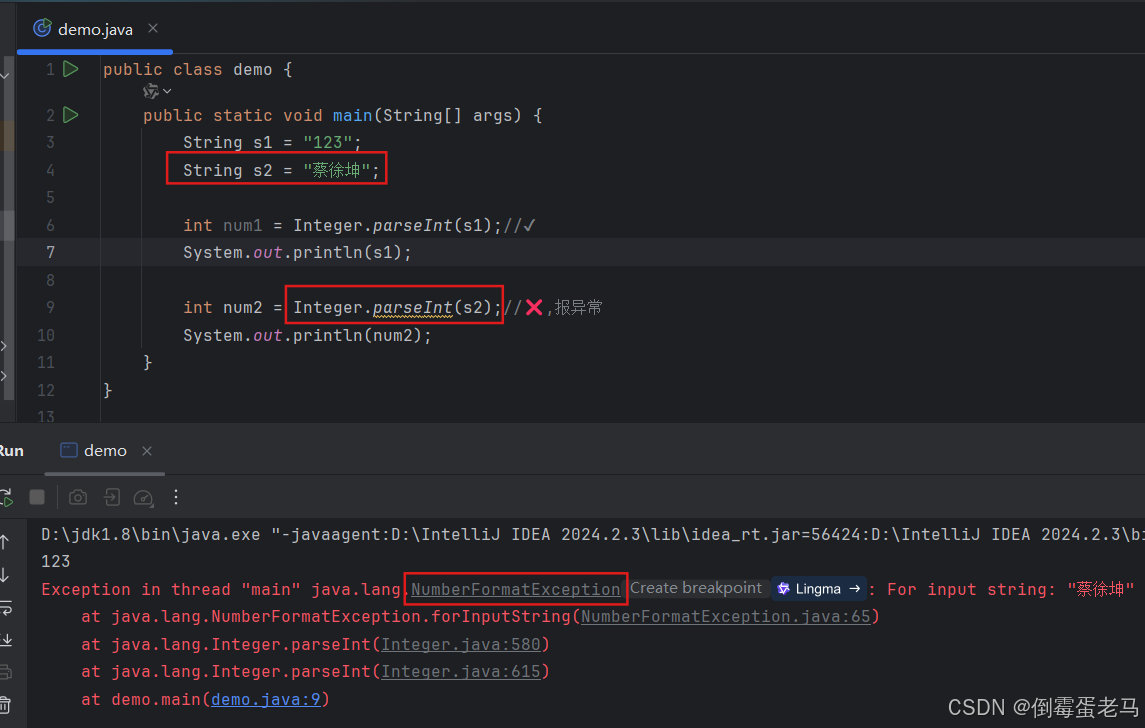1145x728 pixels.
Task: Open demo.java:9 stack trace link
Action: coord(266,700)
